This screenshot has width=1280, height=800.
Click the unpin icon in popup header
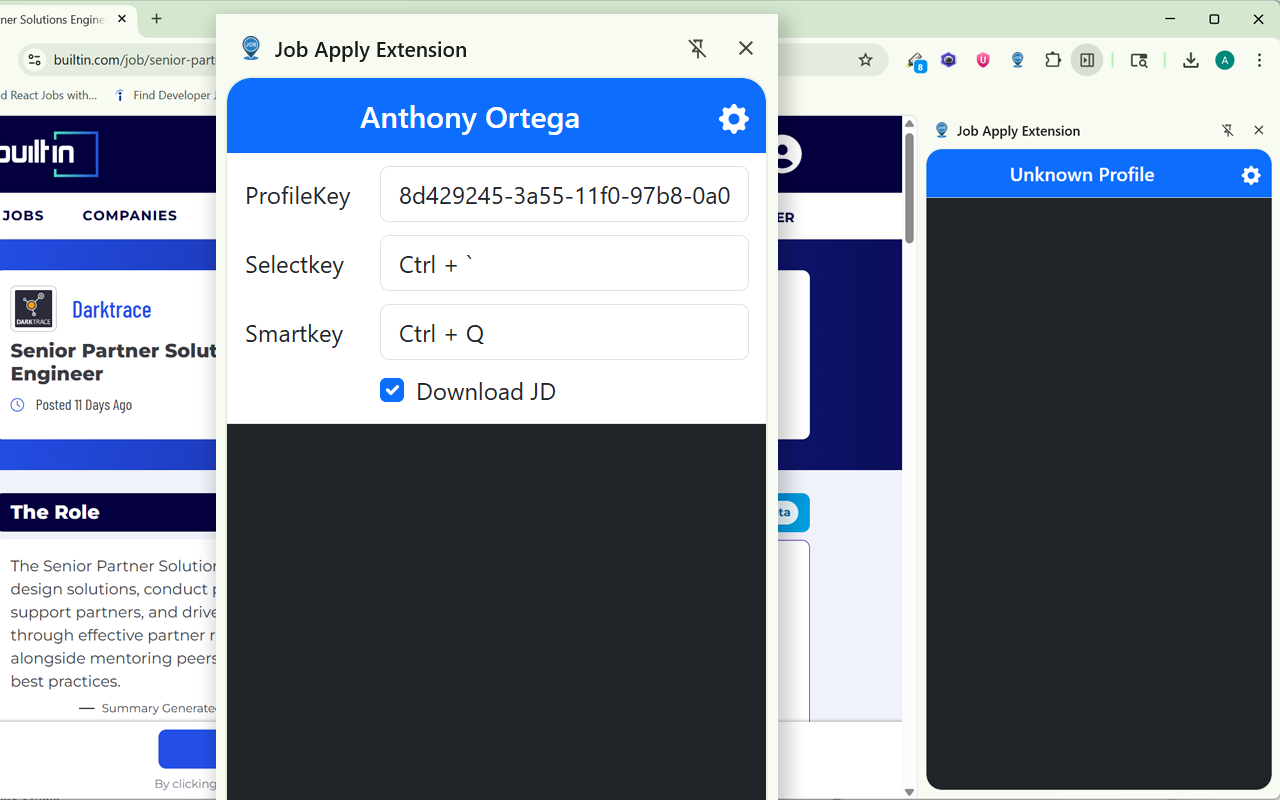(698, 49)
